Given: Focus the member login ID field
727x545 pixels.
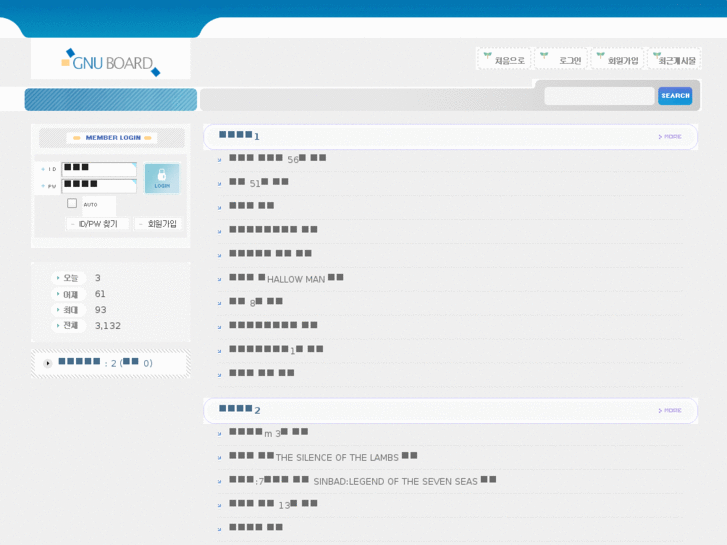Looking at the screenshot, I should [99, 169].
